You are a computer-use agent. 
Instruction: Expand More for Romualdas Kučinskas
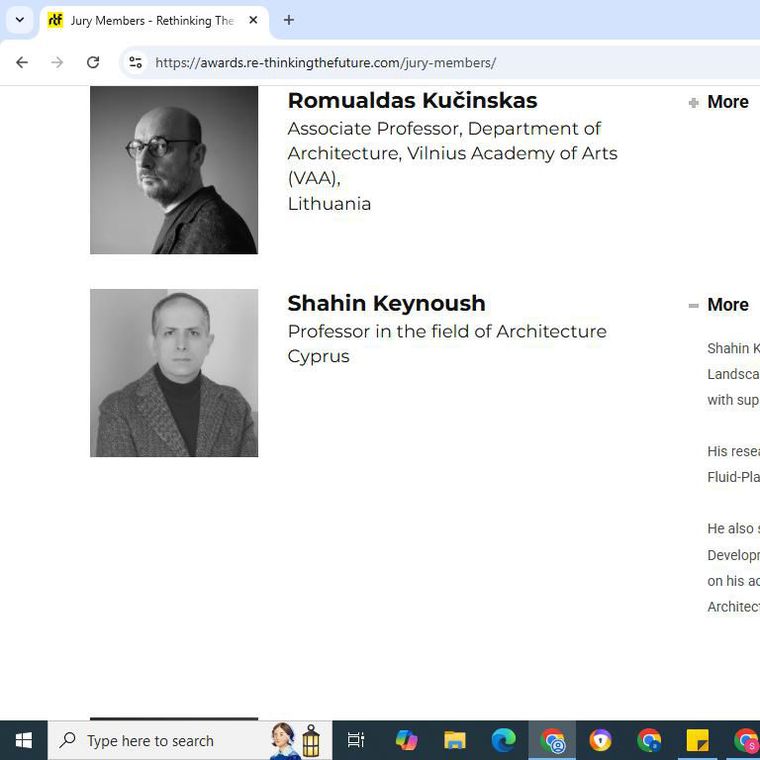click(727, 102)
